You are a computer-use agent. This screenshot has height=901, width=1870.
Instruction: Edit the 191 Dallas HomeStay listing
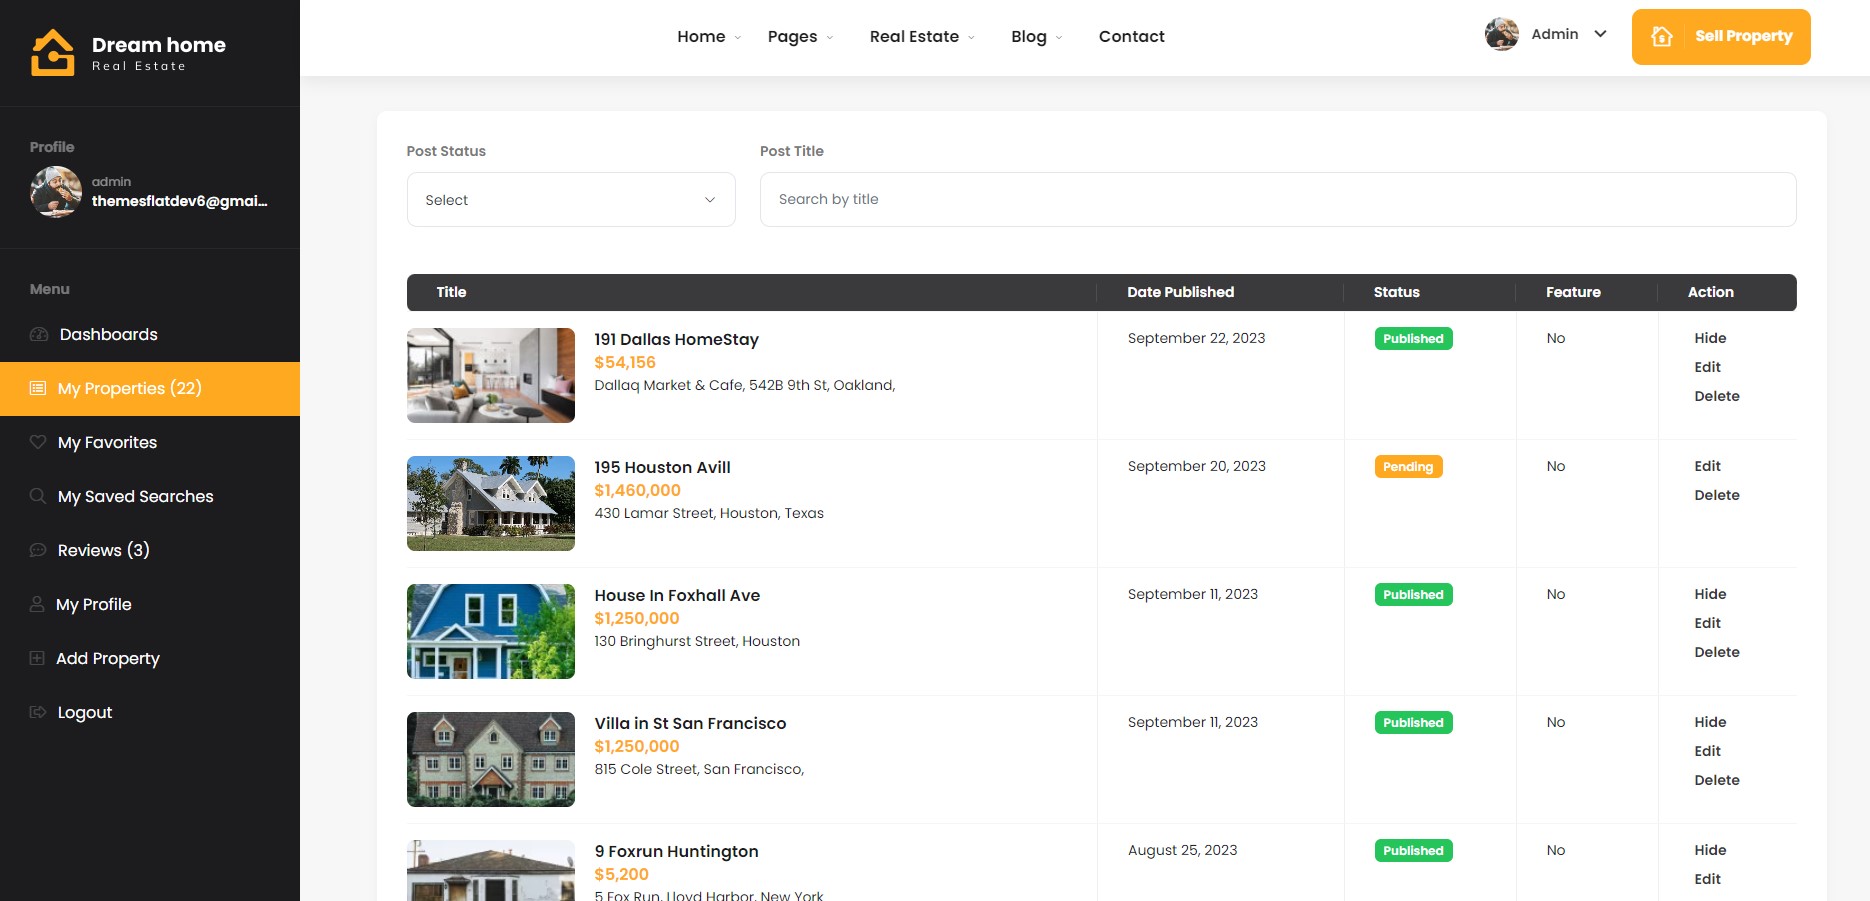pyautogui.click(x=1707, y=367)
